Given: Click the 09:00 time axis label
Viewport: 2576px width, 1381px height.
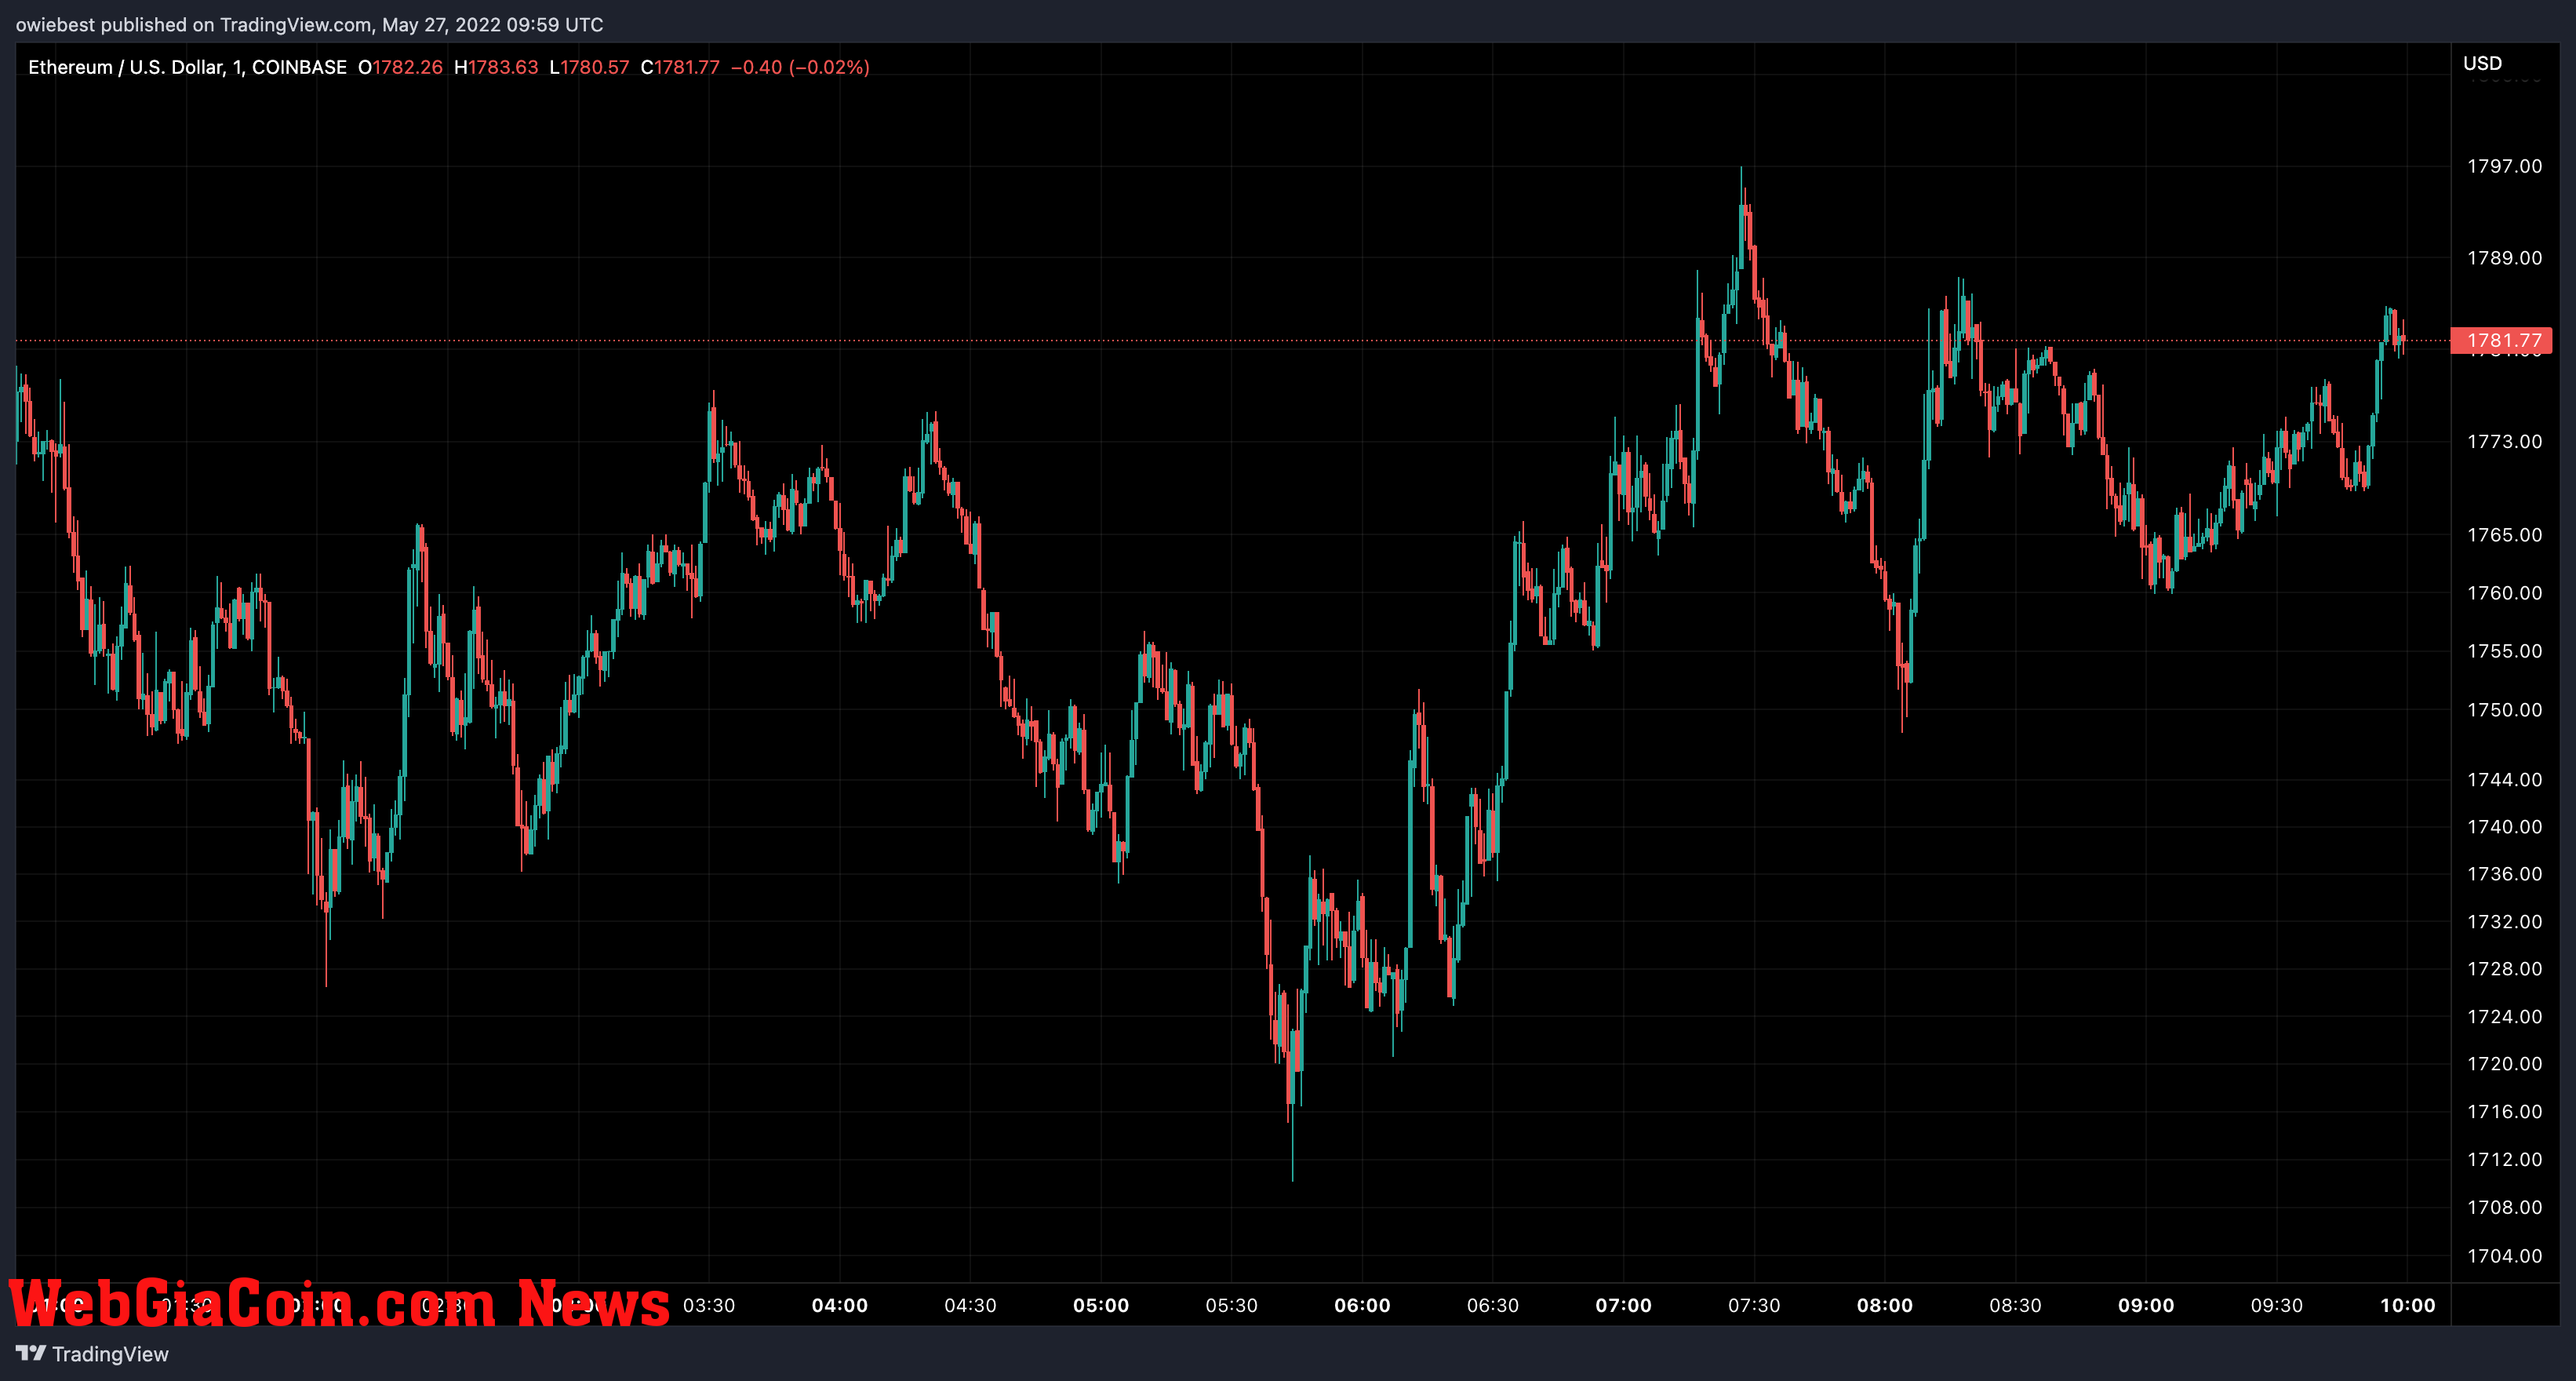Looking at the screenshot, I should [2146, 1305].
